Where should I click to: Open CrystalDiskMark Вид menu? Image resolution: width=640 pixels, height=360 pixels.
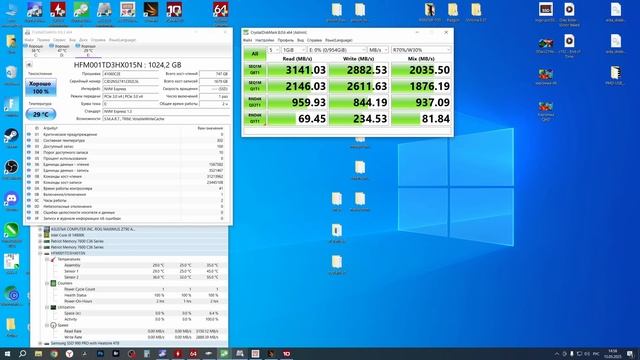[300, 40]
